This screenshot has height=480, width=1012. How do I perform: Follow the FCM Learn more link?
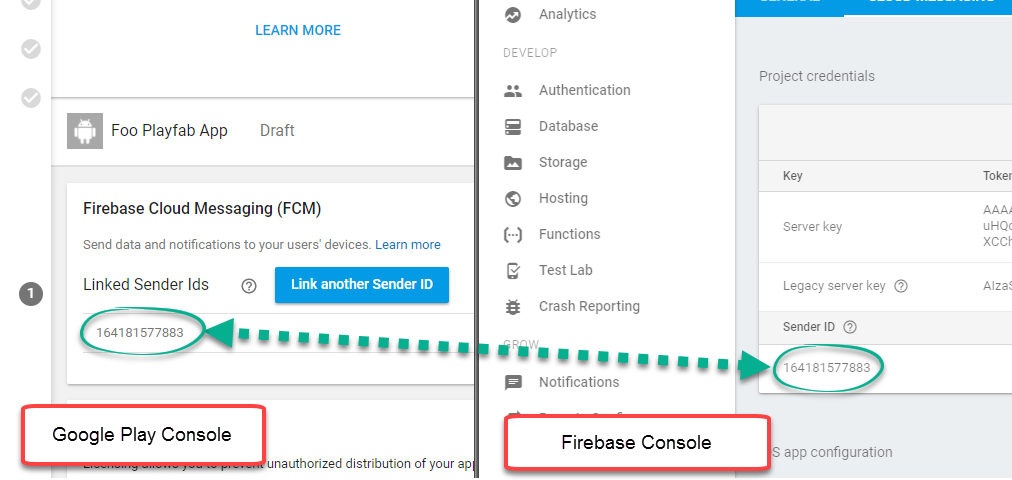408,245
